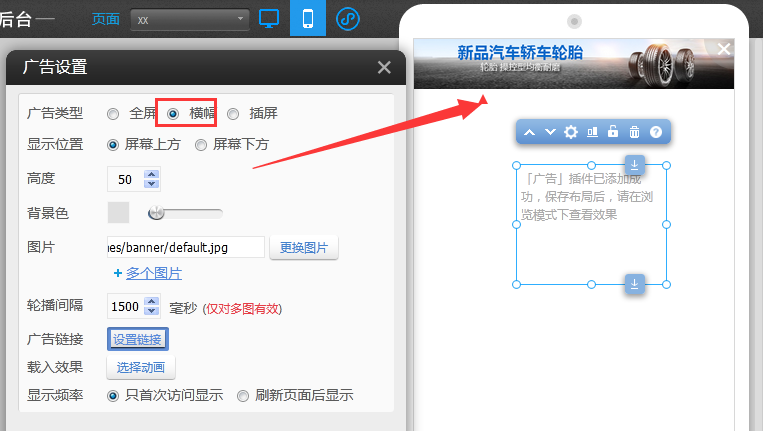Select 插屏 ad type radio button
This screenshot has height=431, width=763.
233,114
